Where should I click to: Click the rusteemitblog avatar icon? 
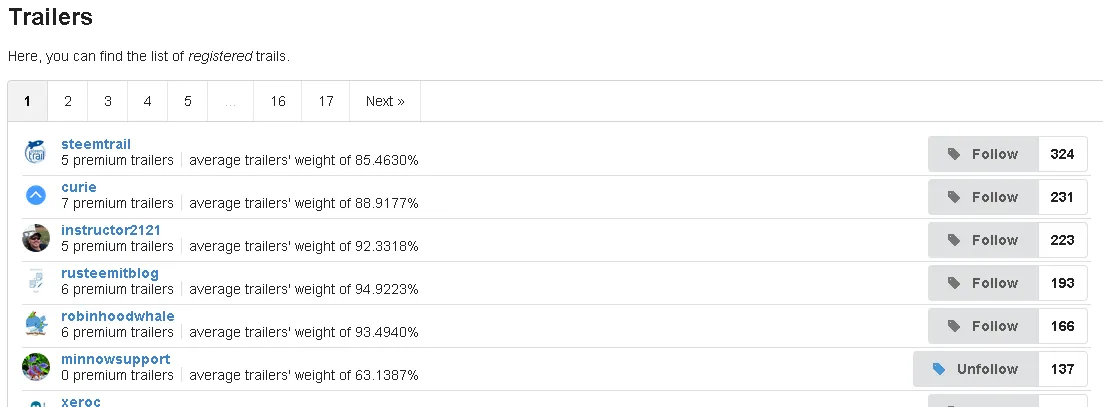tap(36, 281)
